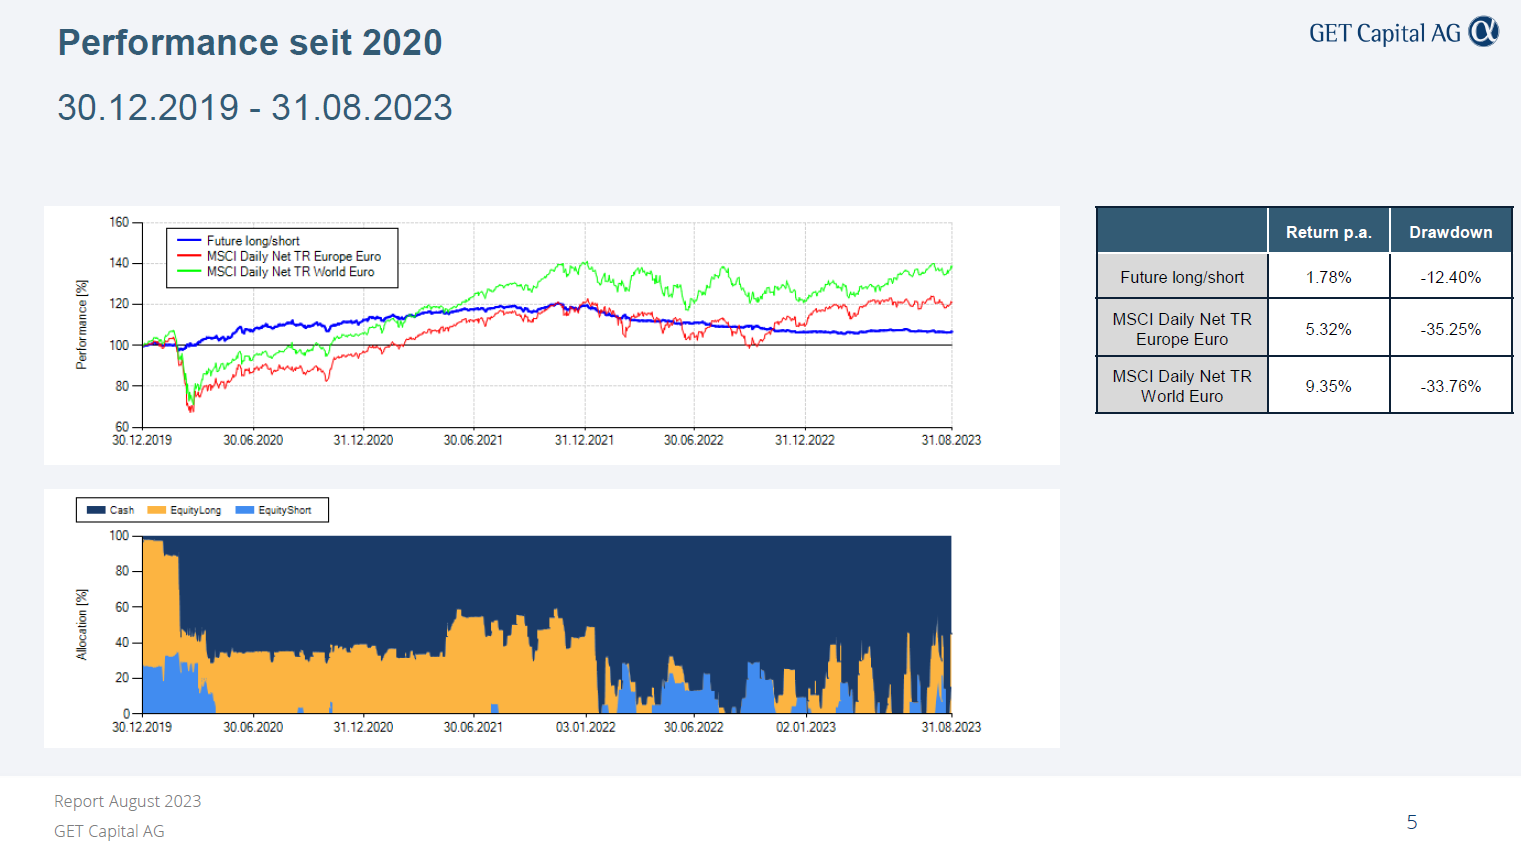Click 'MSCI Daily Net TR Europe Euro' table cell
Screen dimensions: 1521x843
coord(1182,329)
